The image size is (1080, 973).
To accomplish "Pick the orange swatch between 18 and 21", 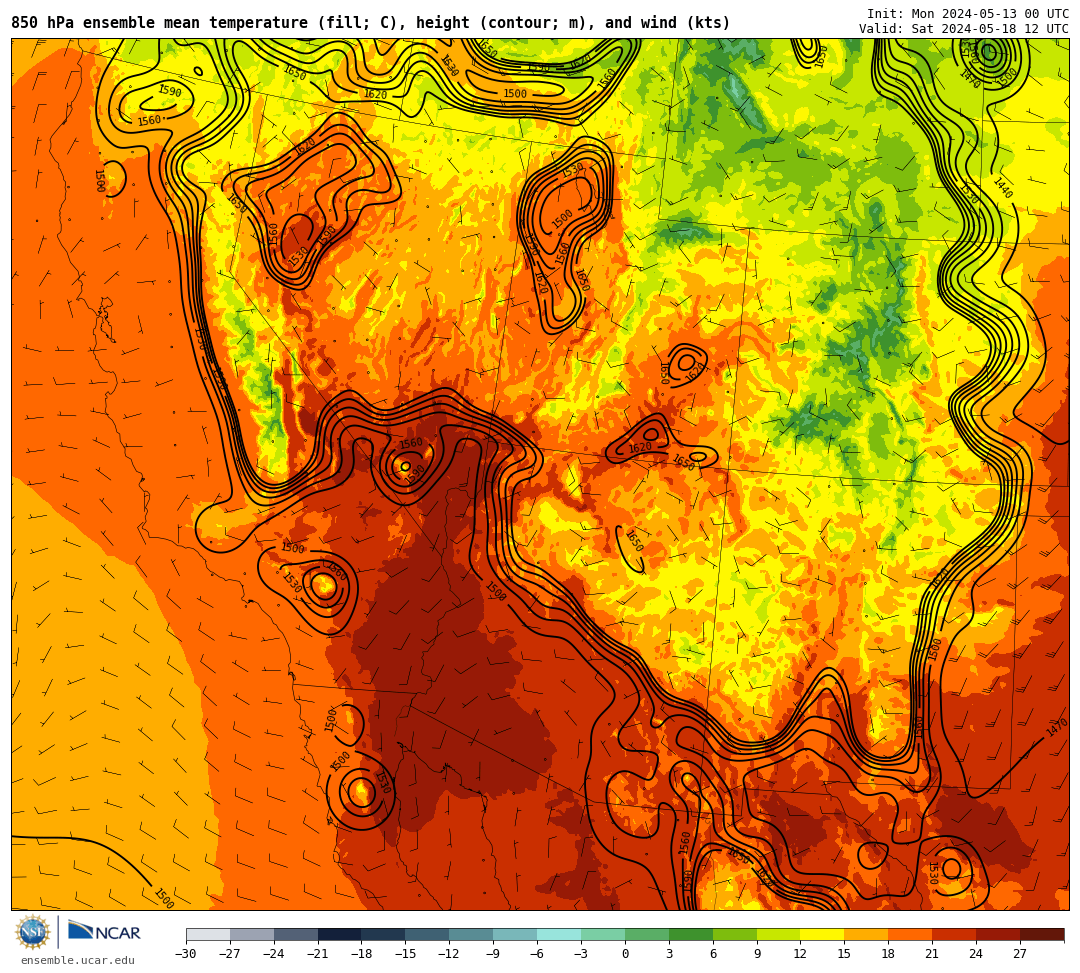I will pos(911,934).
